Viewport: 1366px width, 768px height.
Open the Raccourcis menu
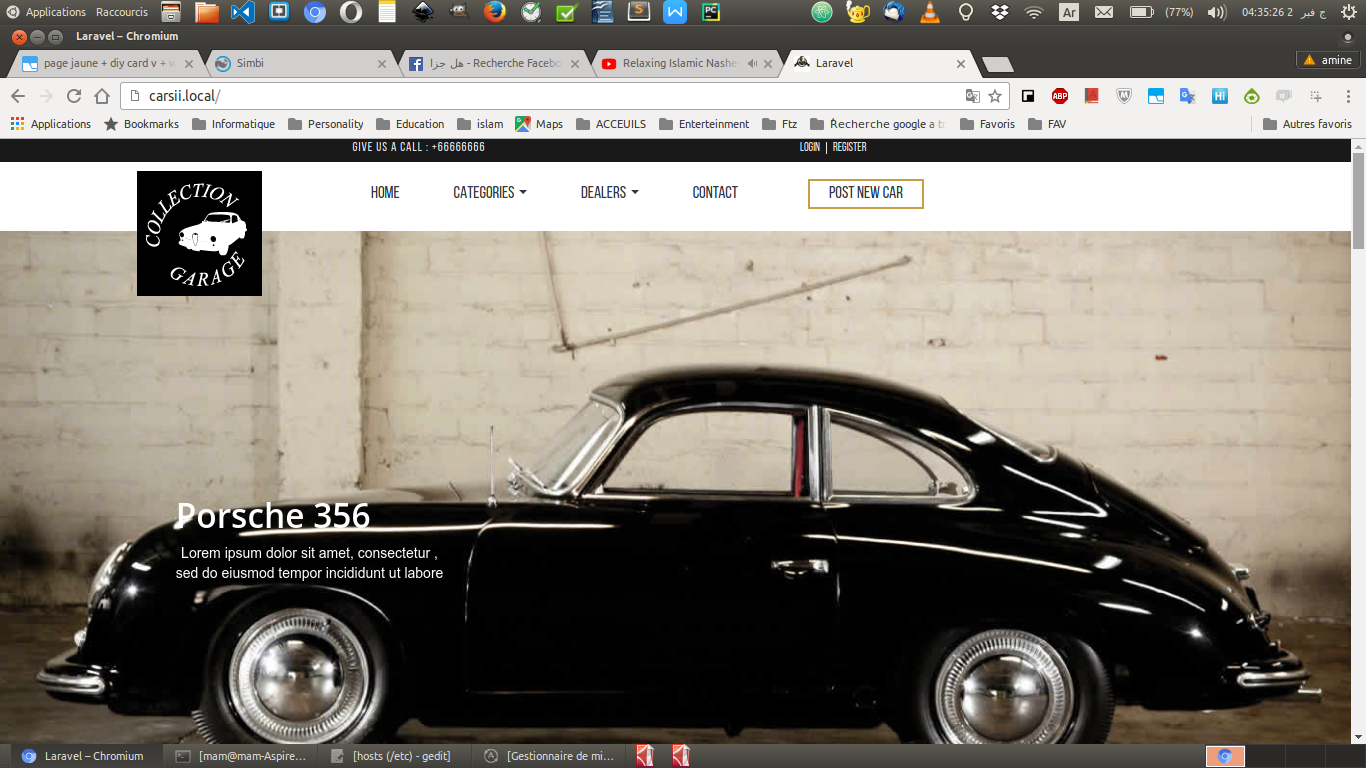(x=122, y=12)
